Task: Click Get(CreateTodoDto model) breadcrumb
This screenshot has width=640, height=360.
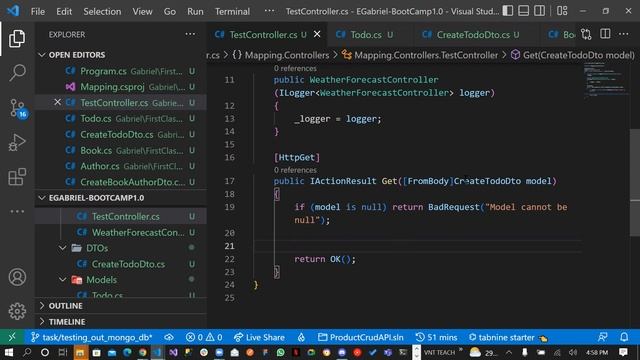Action: (573, 55)
